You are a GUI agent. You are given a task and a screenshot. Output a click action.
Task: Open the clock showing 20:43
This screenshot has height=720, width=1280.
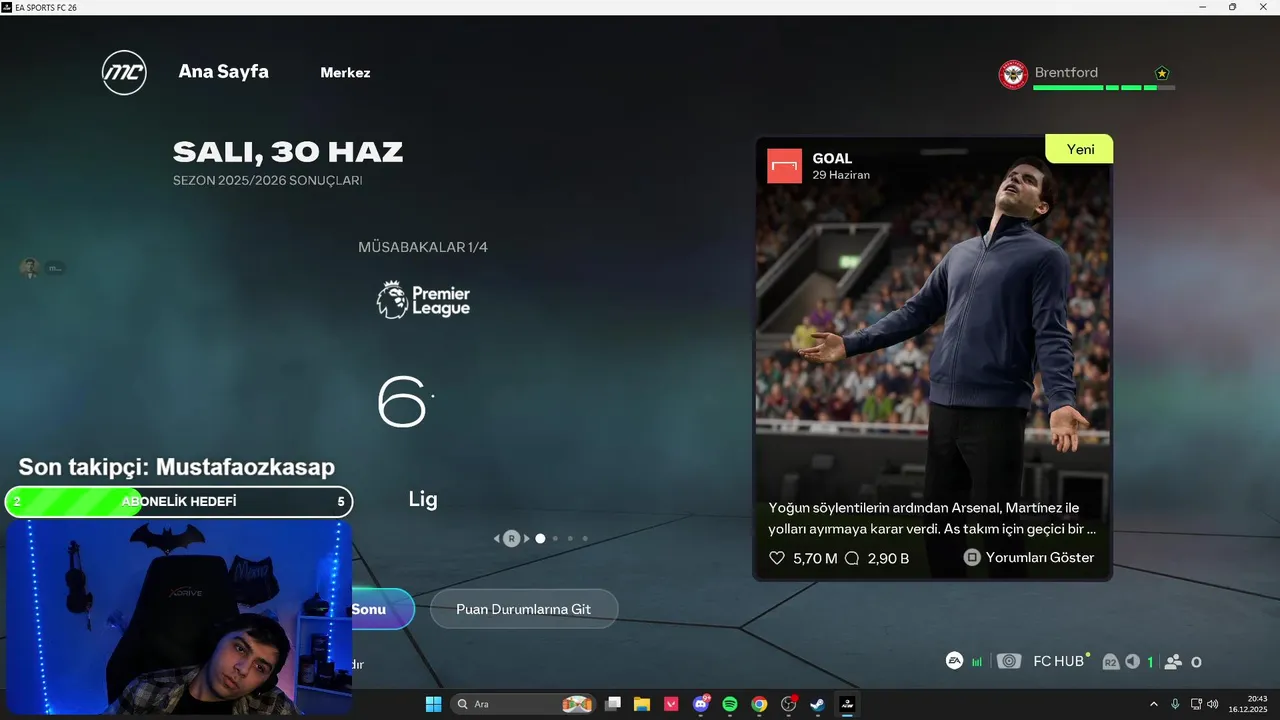(x=1249, y=704)
